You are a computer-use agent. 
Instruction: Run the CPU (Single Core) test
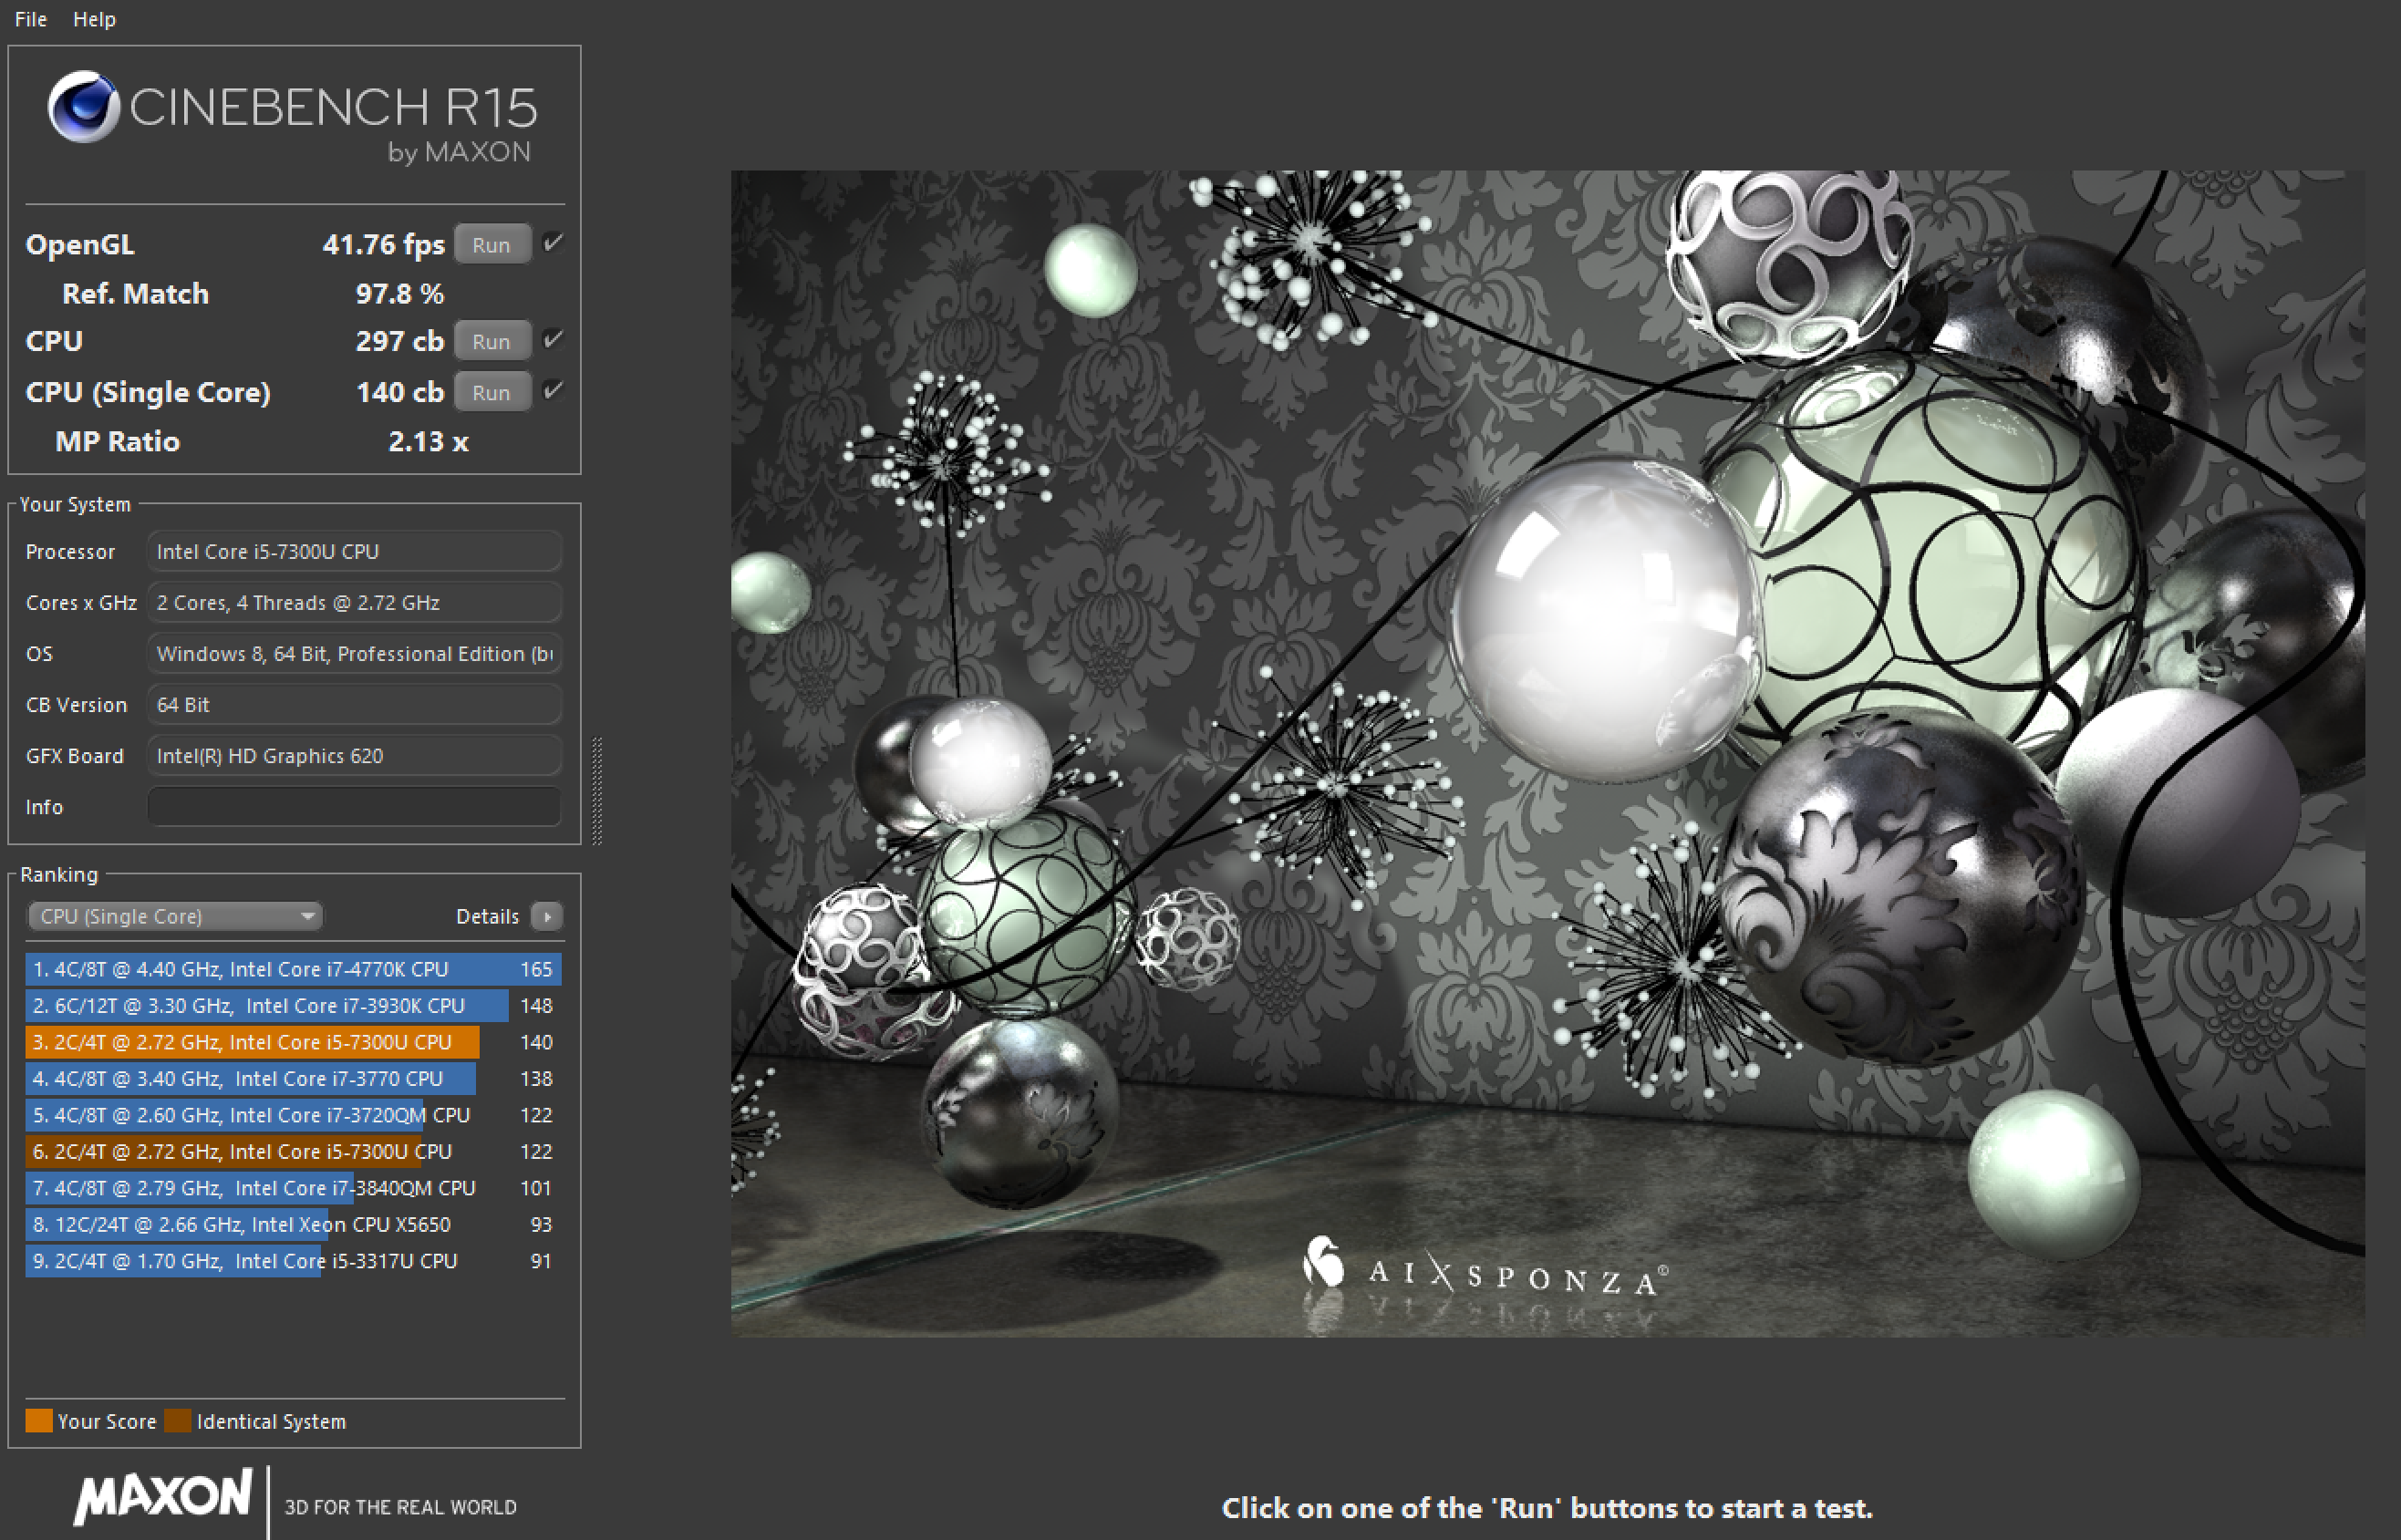tap(491, 392)
